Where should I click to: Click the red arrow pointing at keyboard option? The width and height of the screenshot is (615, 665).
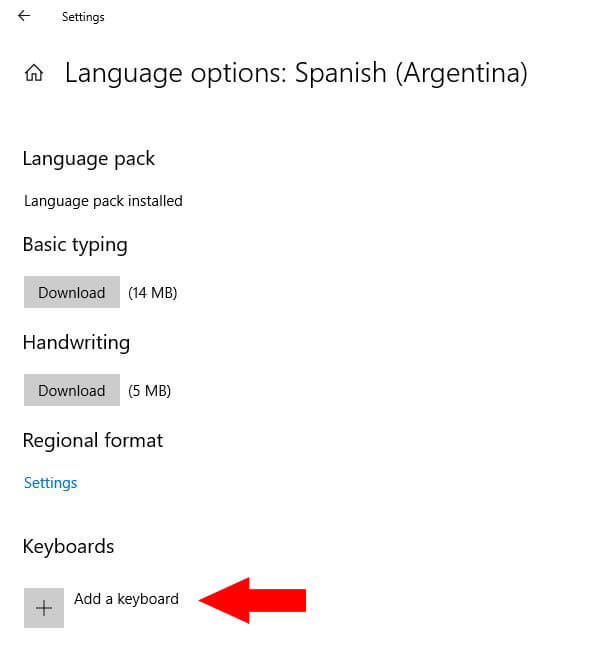click(x=253, y=600)
